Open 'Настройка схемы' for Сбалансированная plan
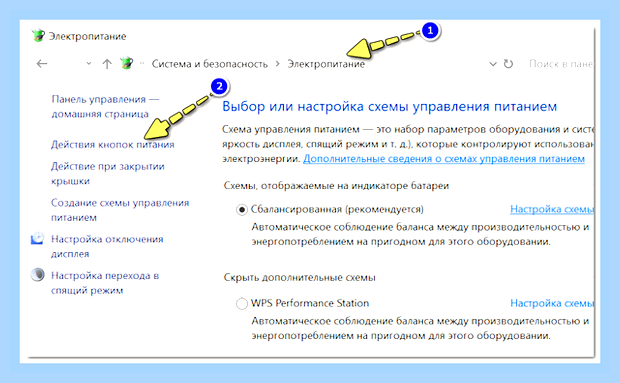This screenshot has height=383, width=620. (552, 209)
